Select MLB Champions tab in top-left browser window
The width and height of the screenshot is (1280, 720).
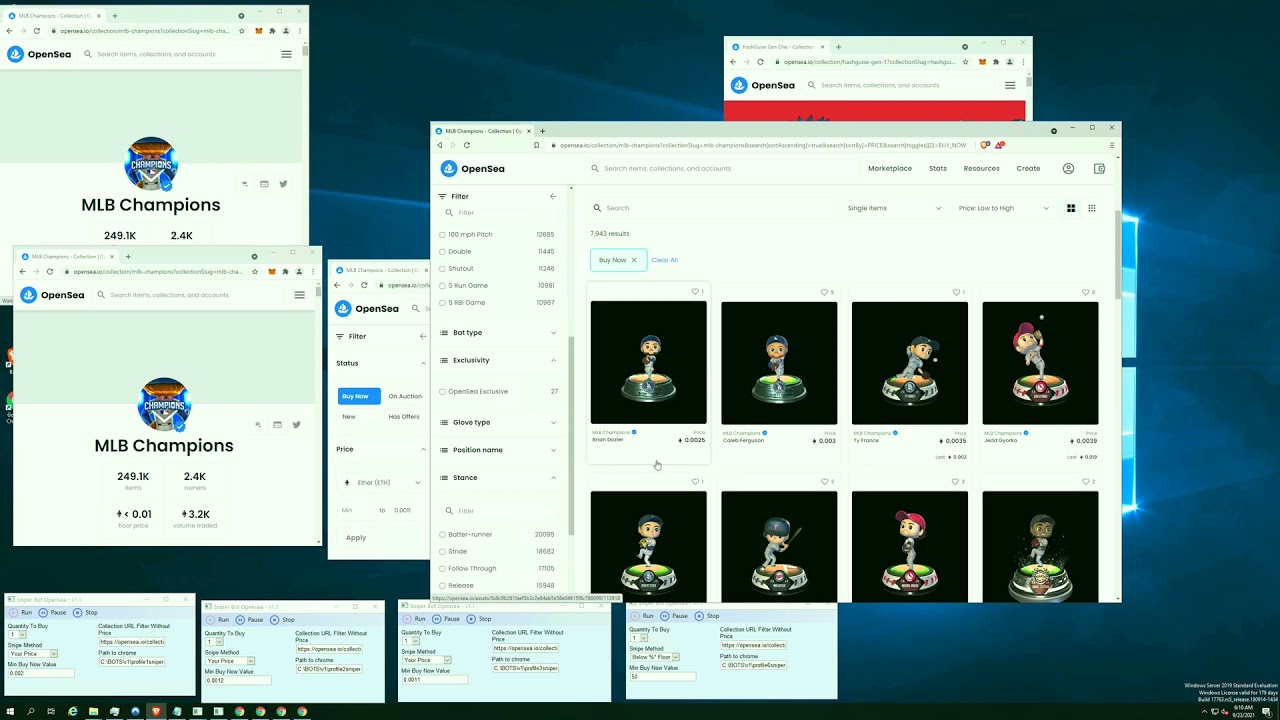pyautogui.click(x=53, y=16)
